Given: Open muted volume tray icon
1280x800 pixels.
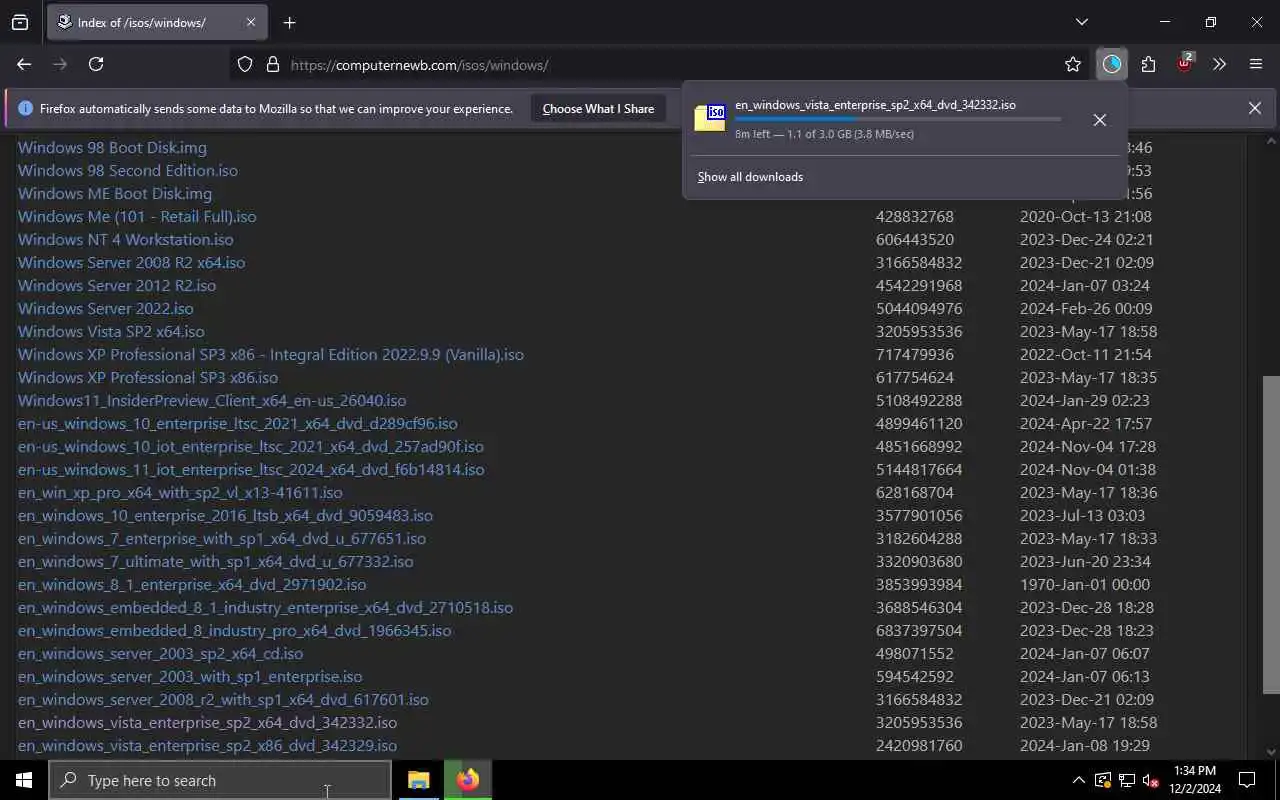Looking at the screenshot, I should pyautogui.click(x=1150, y=780).
